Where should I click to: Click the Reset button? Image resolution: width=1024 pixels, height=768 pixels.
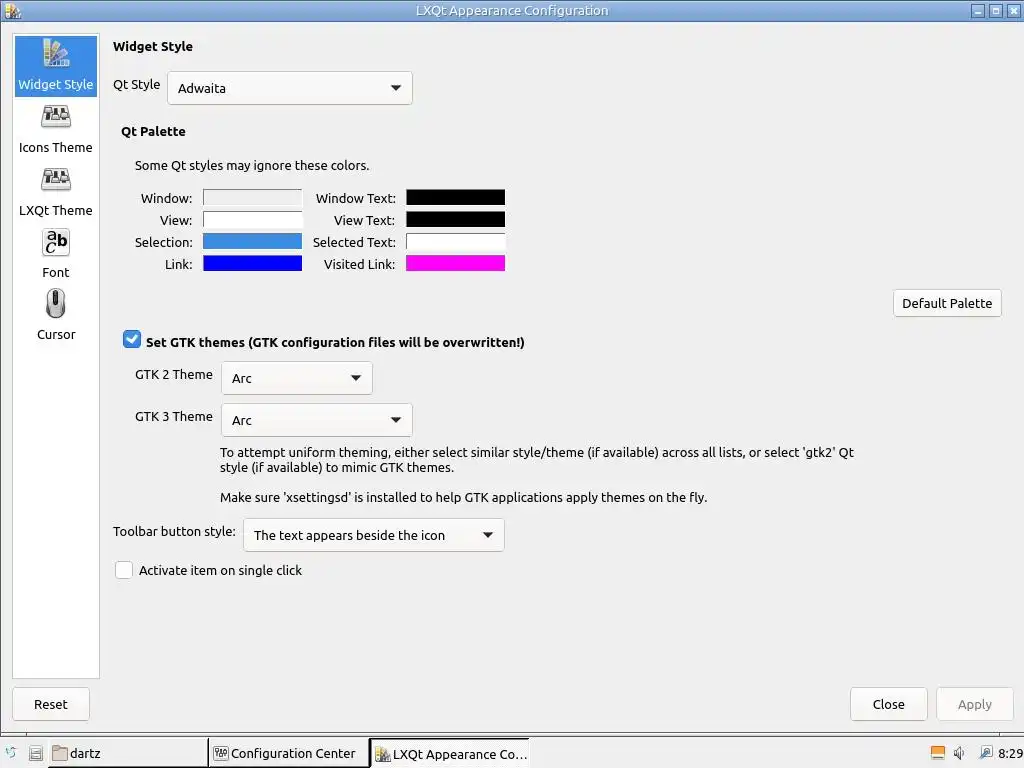pos(51,704)
